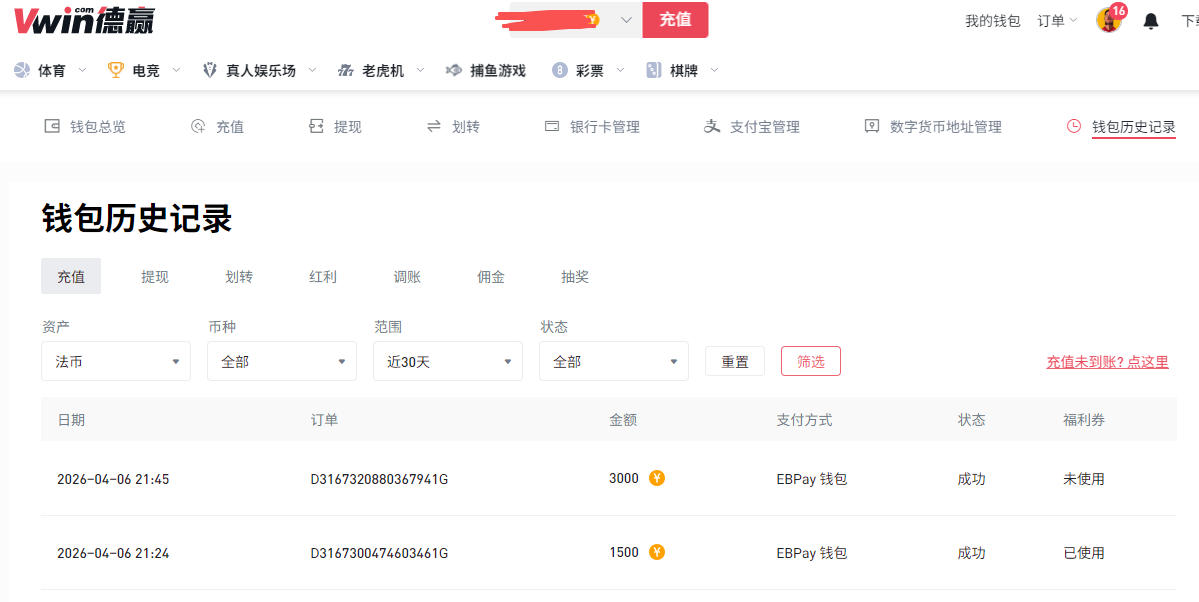Select the 老虎机 slot machine icon
The width and height of the screenshot is (1199, 602).
346,70
